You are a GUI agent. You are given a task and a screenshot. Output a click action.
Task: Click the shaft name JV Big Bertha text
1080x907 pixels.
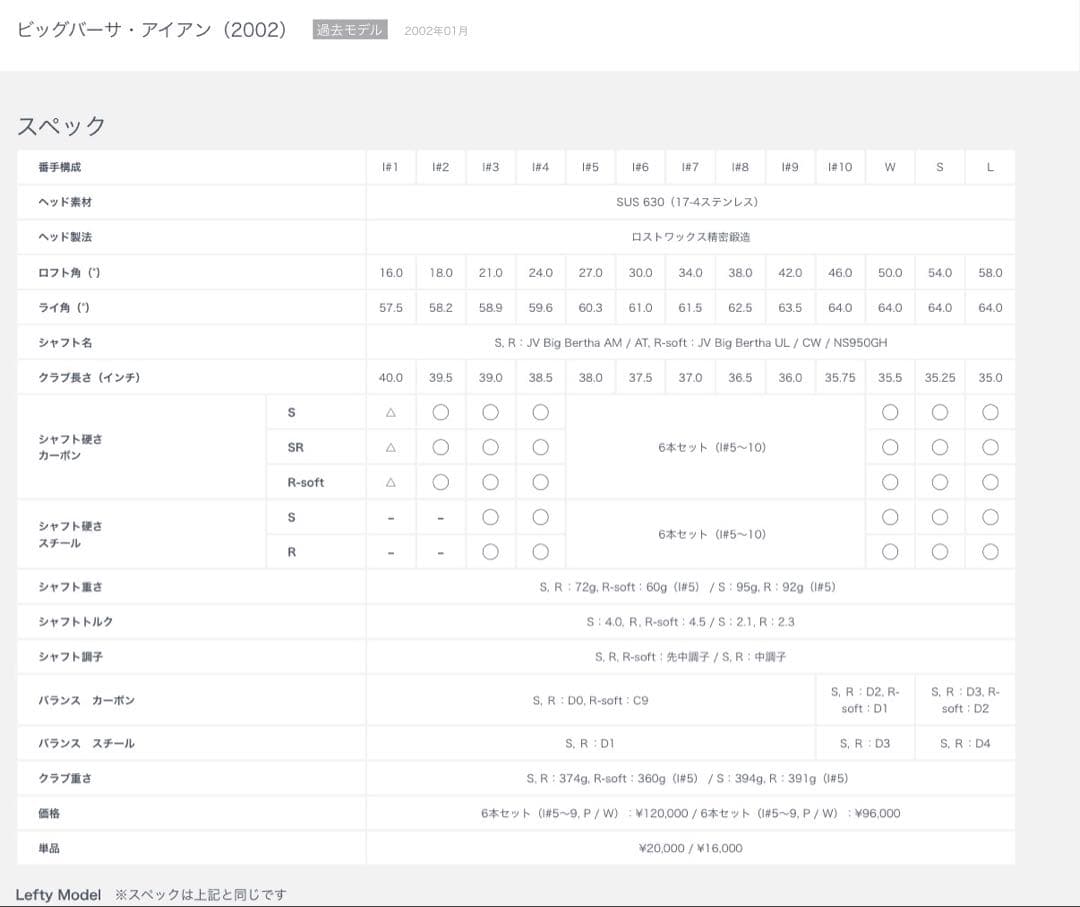click(691, 342)
